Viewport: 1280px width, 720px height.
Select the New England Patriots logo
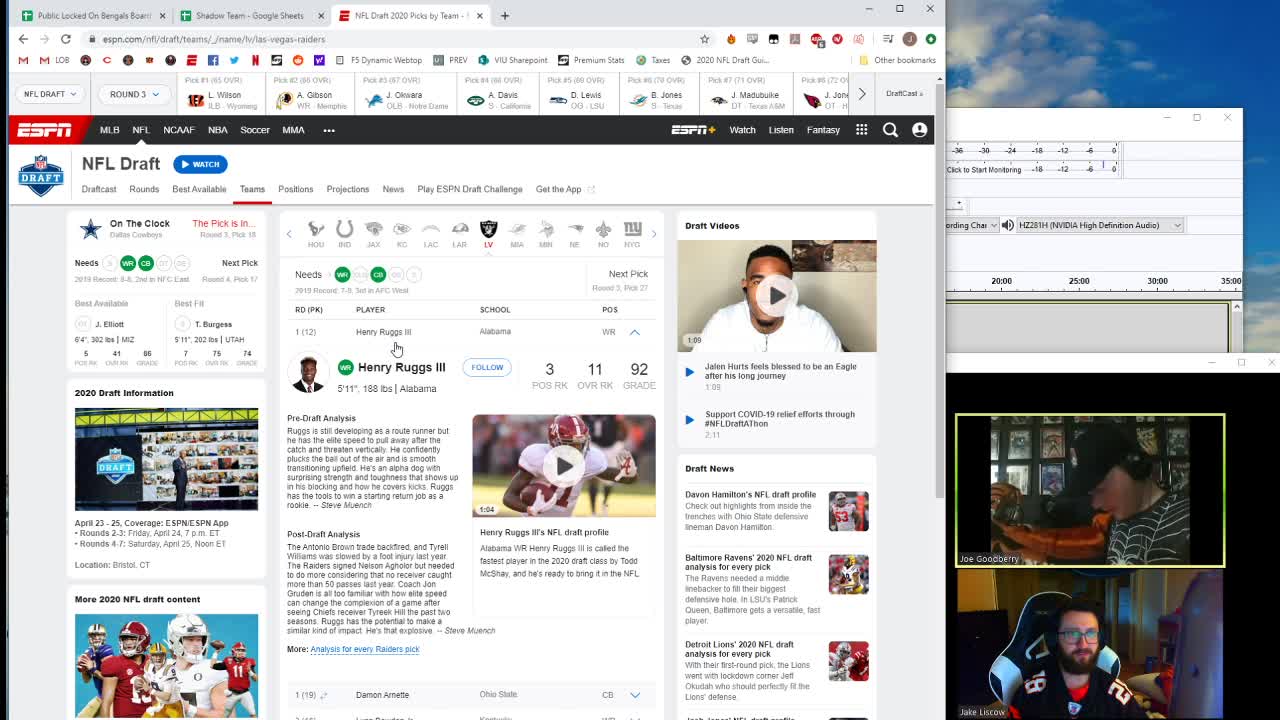tap(575, 229)
